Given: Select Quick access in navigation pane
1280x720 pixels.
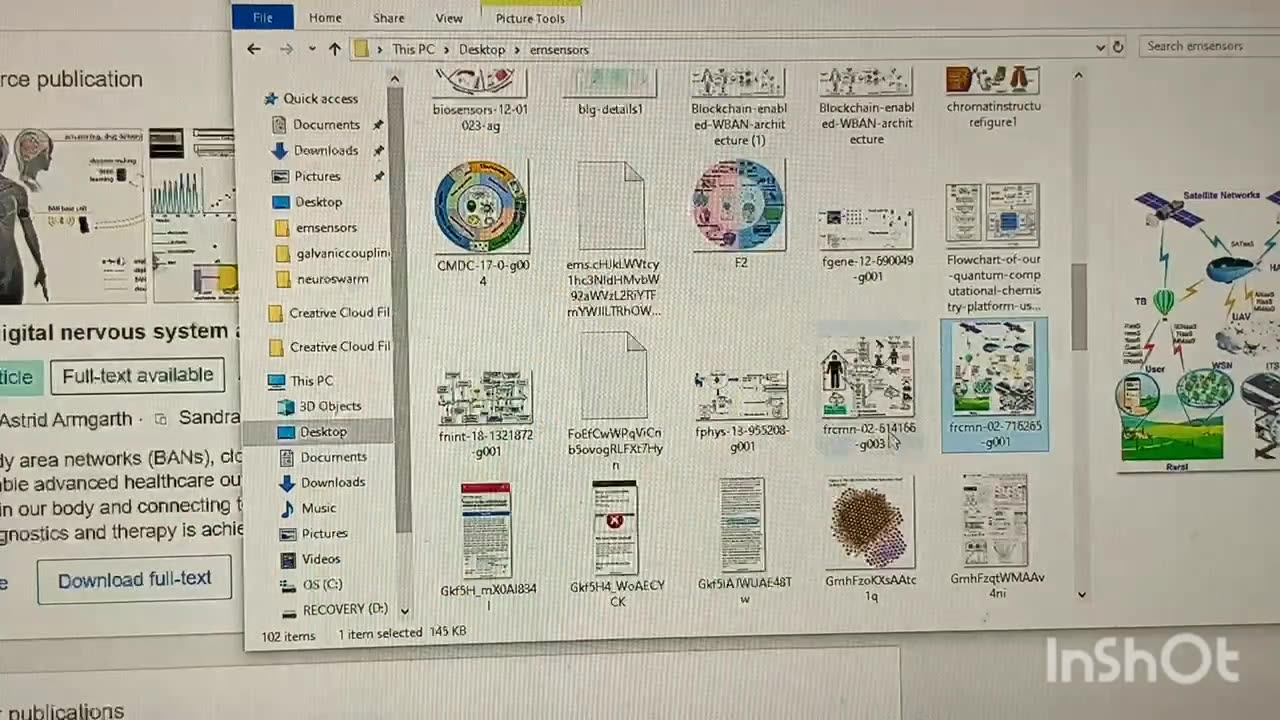Looking at the screenshot, I should click(319, 98).
